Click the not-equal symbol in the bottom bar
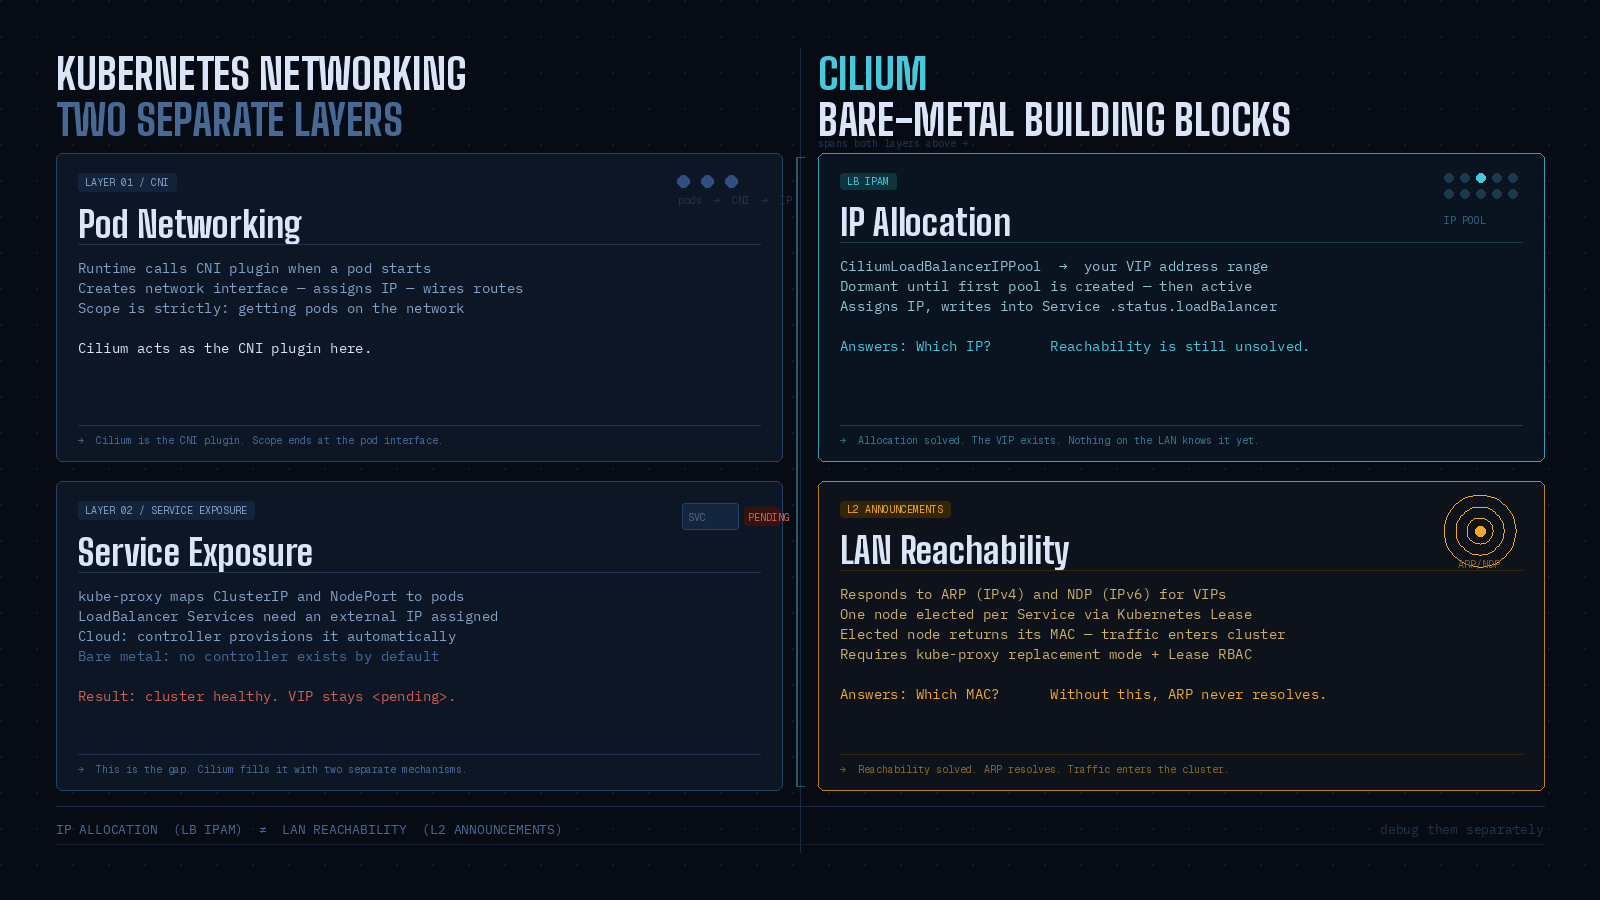1600x900 pixels. pyautogui.click(x=263, y=830)
